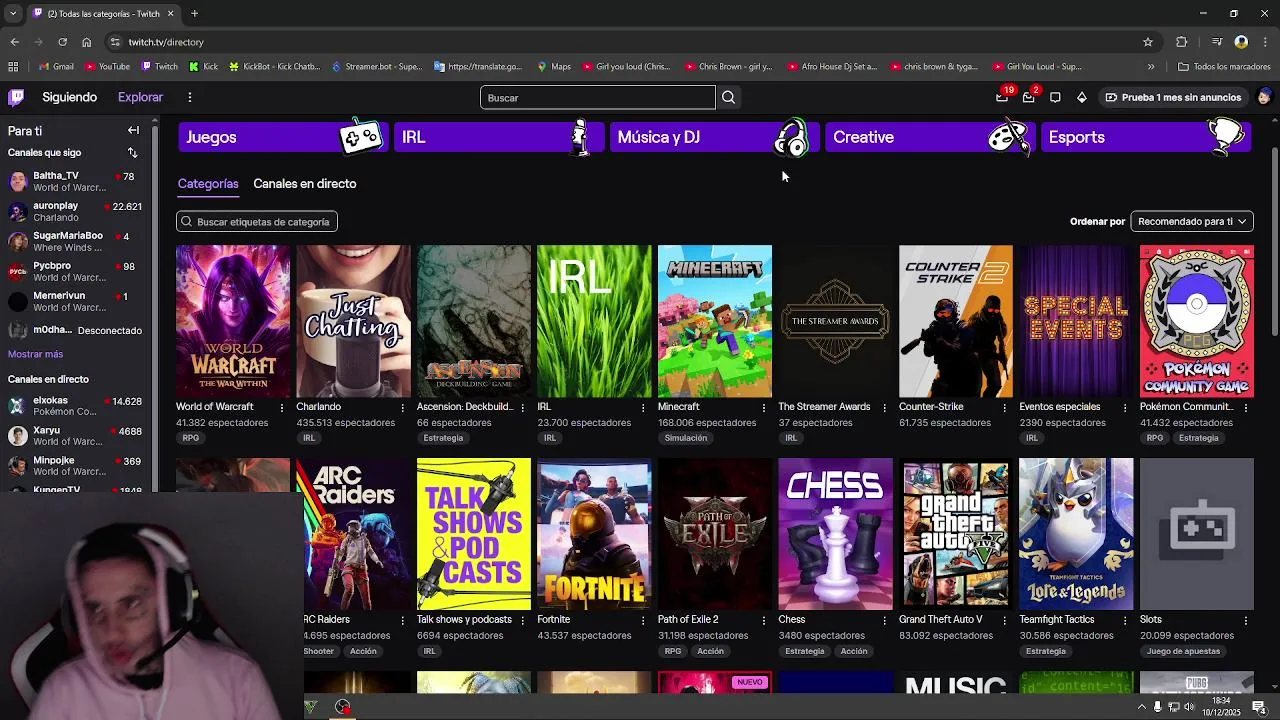
Task: Select the Todas las categorías browser tab
Action: (x=103, y=13)
